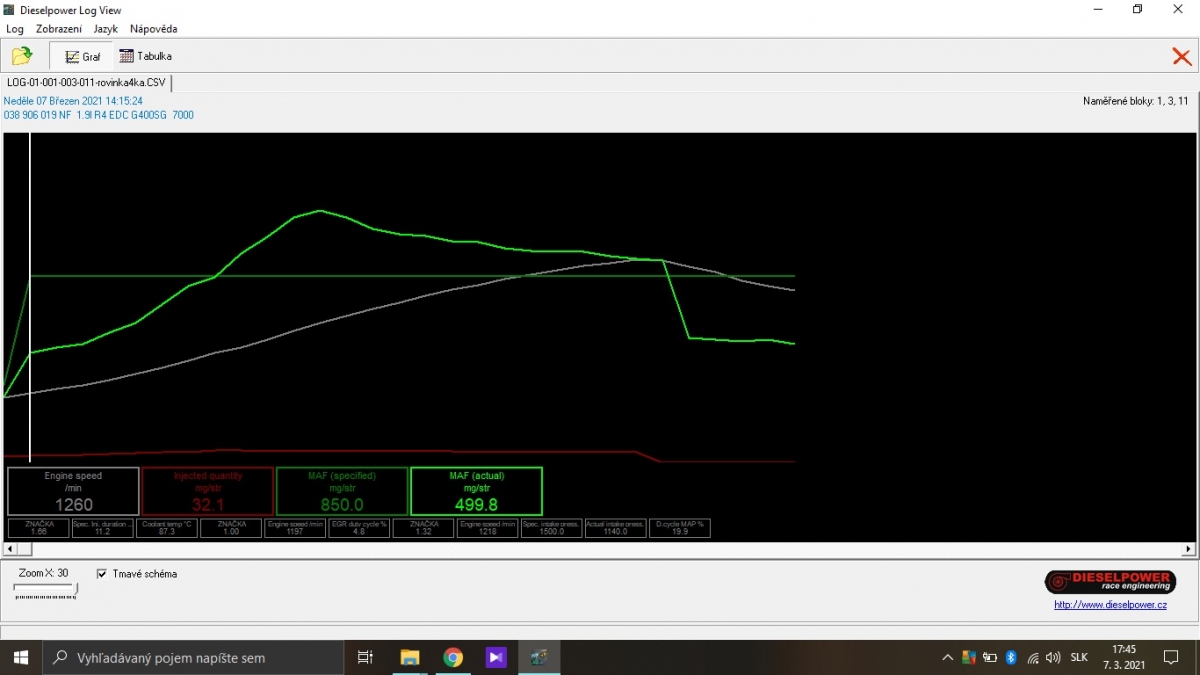
Task: Switch to the Graf view
Action: pyautogui.click(x=82, y=57)
